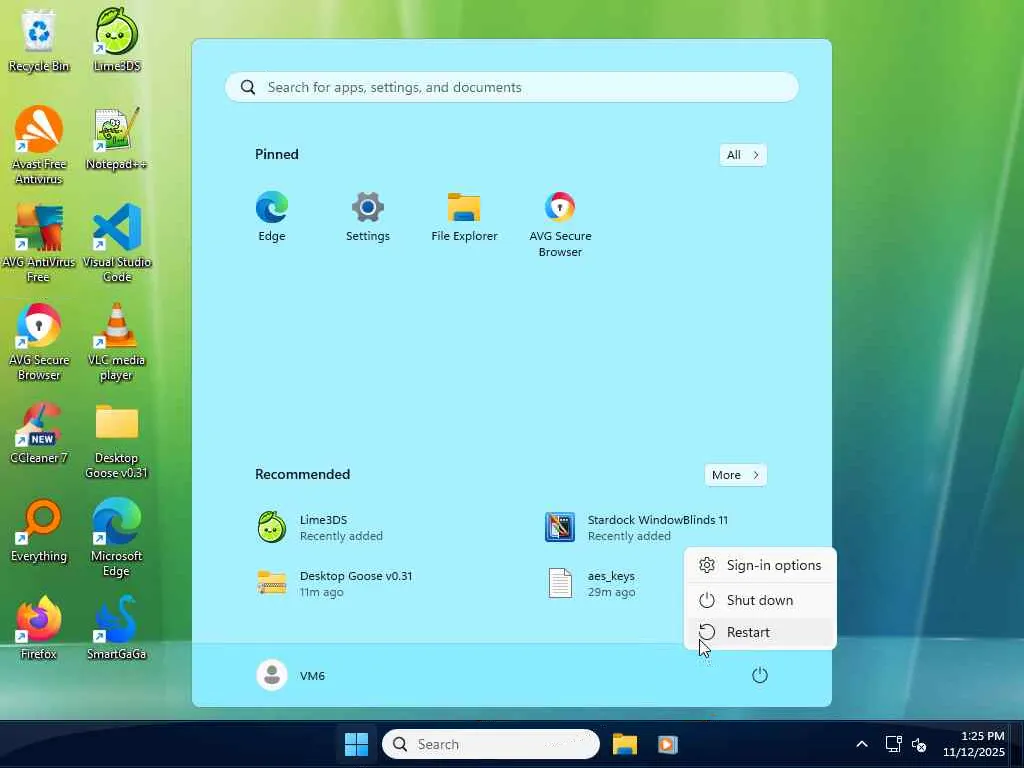
Task: Select the Notepad++ desktop shortcut
Action: (116, 138)
